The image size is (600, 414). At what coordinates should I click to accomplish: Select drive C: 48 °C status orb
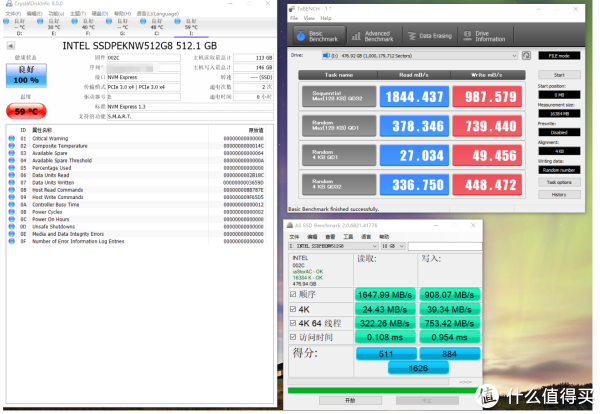[143, 21]
